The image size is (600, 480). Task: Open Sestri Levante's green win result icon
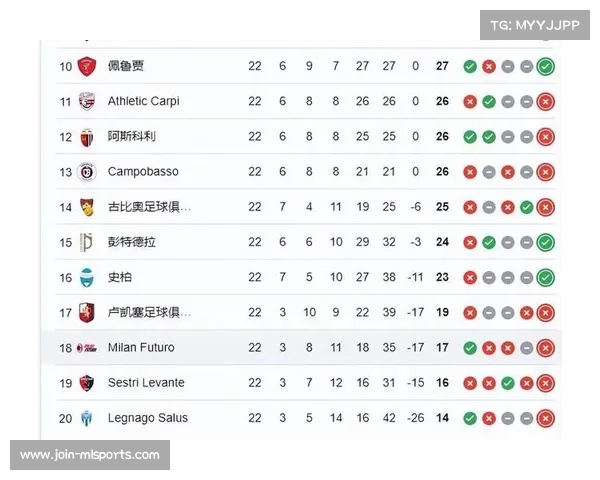tap(507, 383)
